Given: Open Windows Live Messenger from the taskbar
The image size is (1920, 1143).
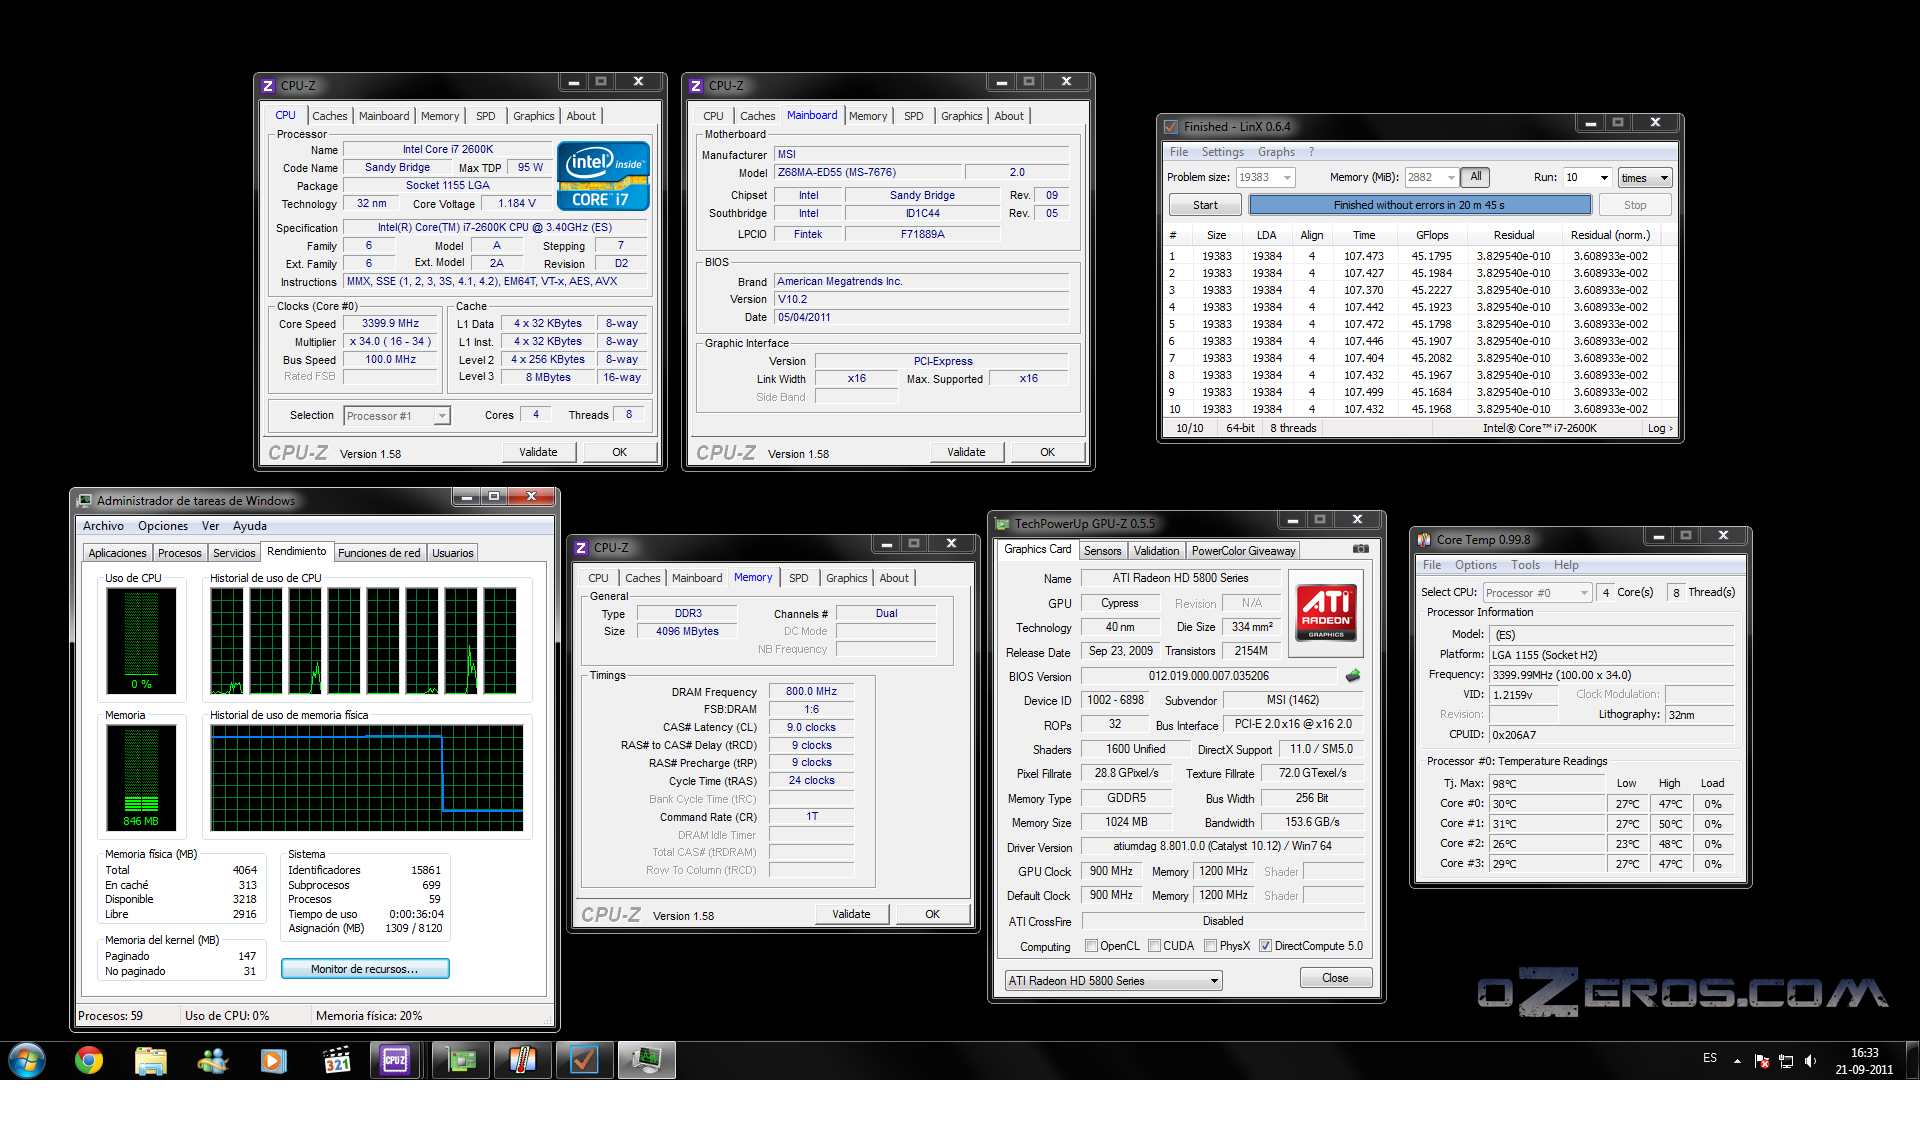Looking at the screenshot, I should [x=212, y=1060].
